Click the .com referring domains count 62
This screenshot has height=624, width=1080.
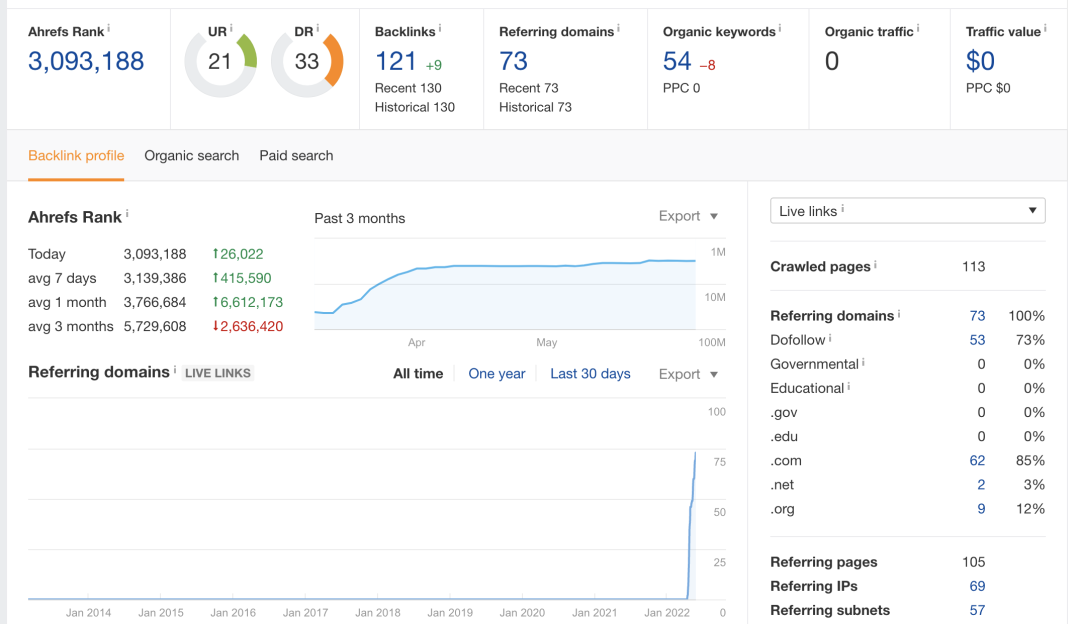click(x=977, y=461)
